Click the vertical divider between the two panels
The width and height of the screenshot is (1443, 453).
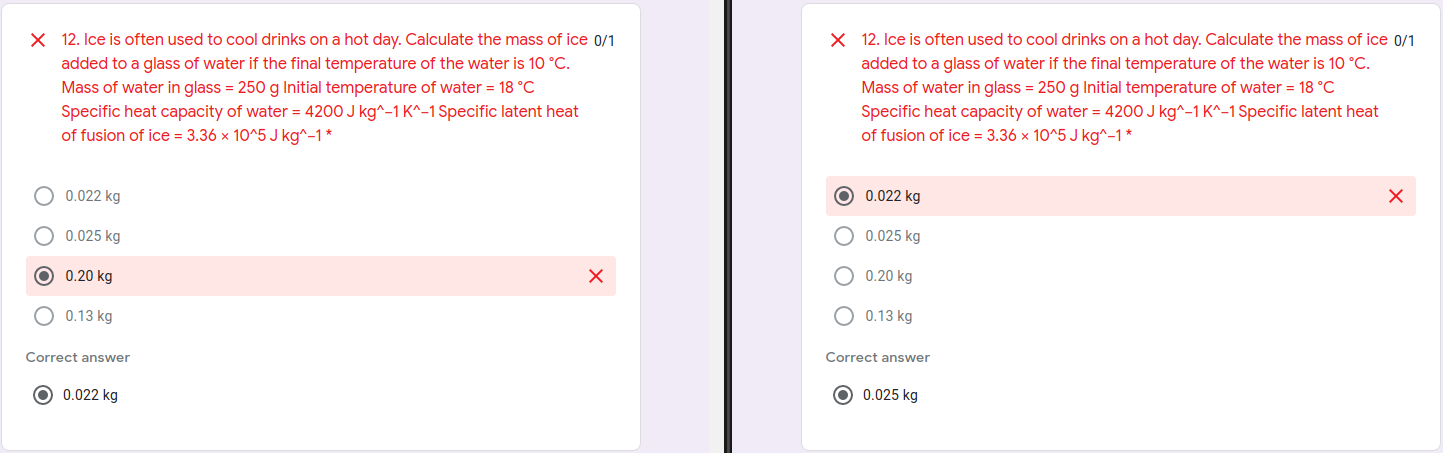(x=728, y=226)
